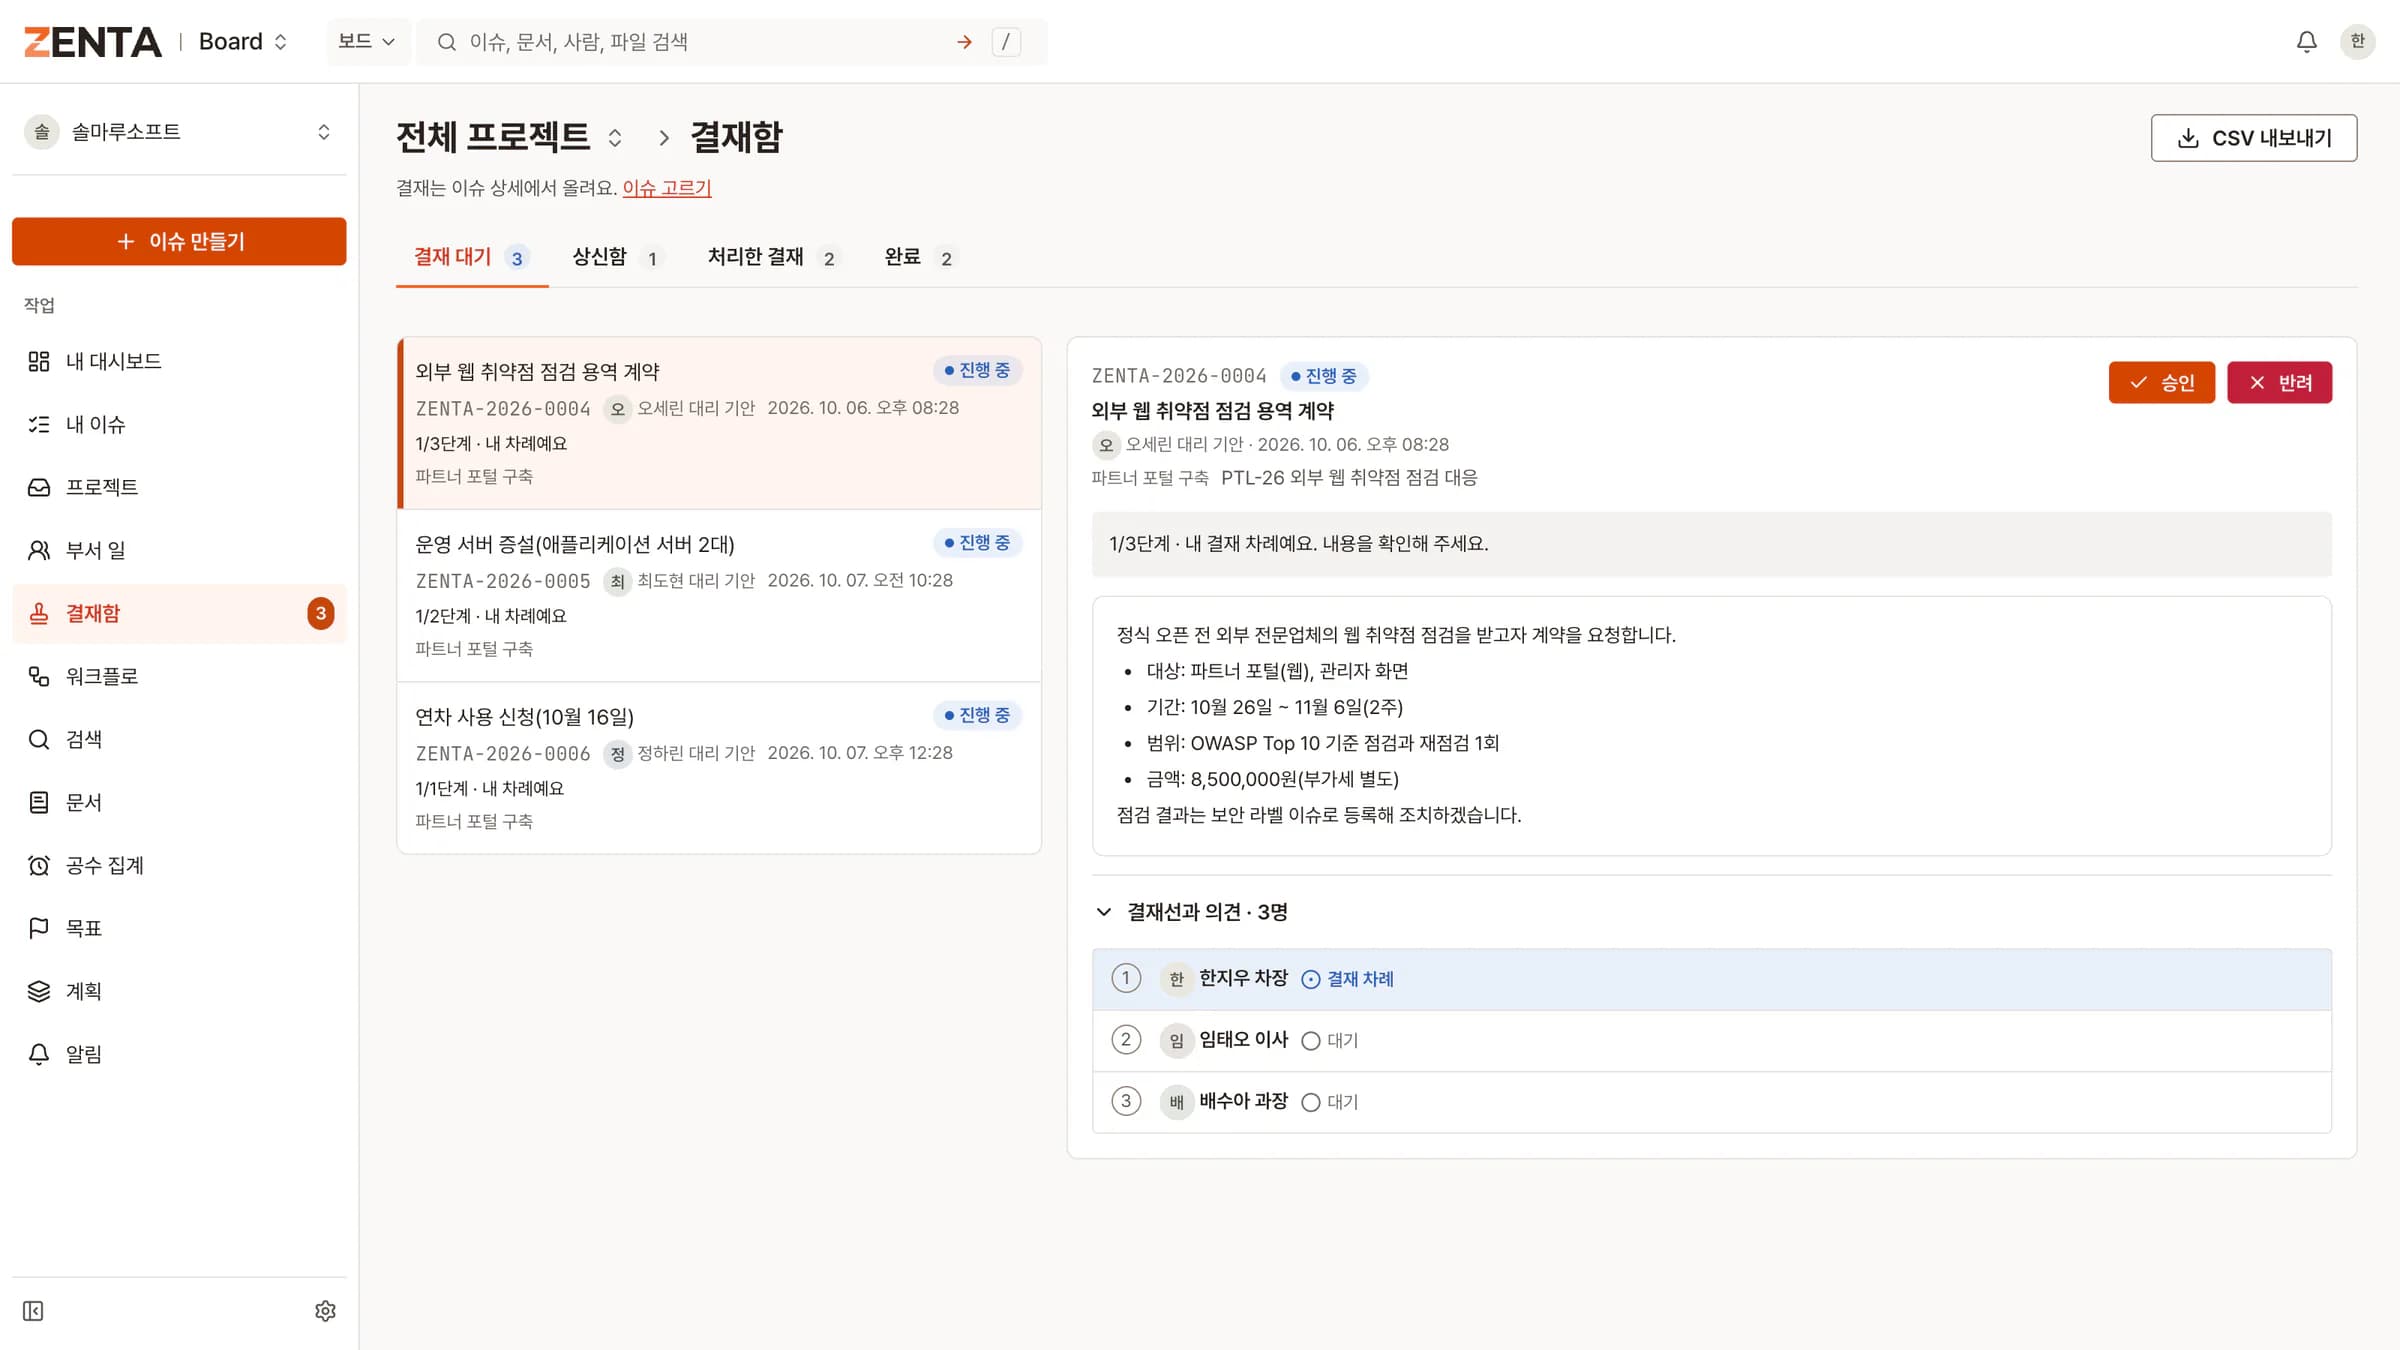Switch to 처리한 결재 tab
2400x1350 pixels.
(774, 258)
